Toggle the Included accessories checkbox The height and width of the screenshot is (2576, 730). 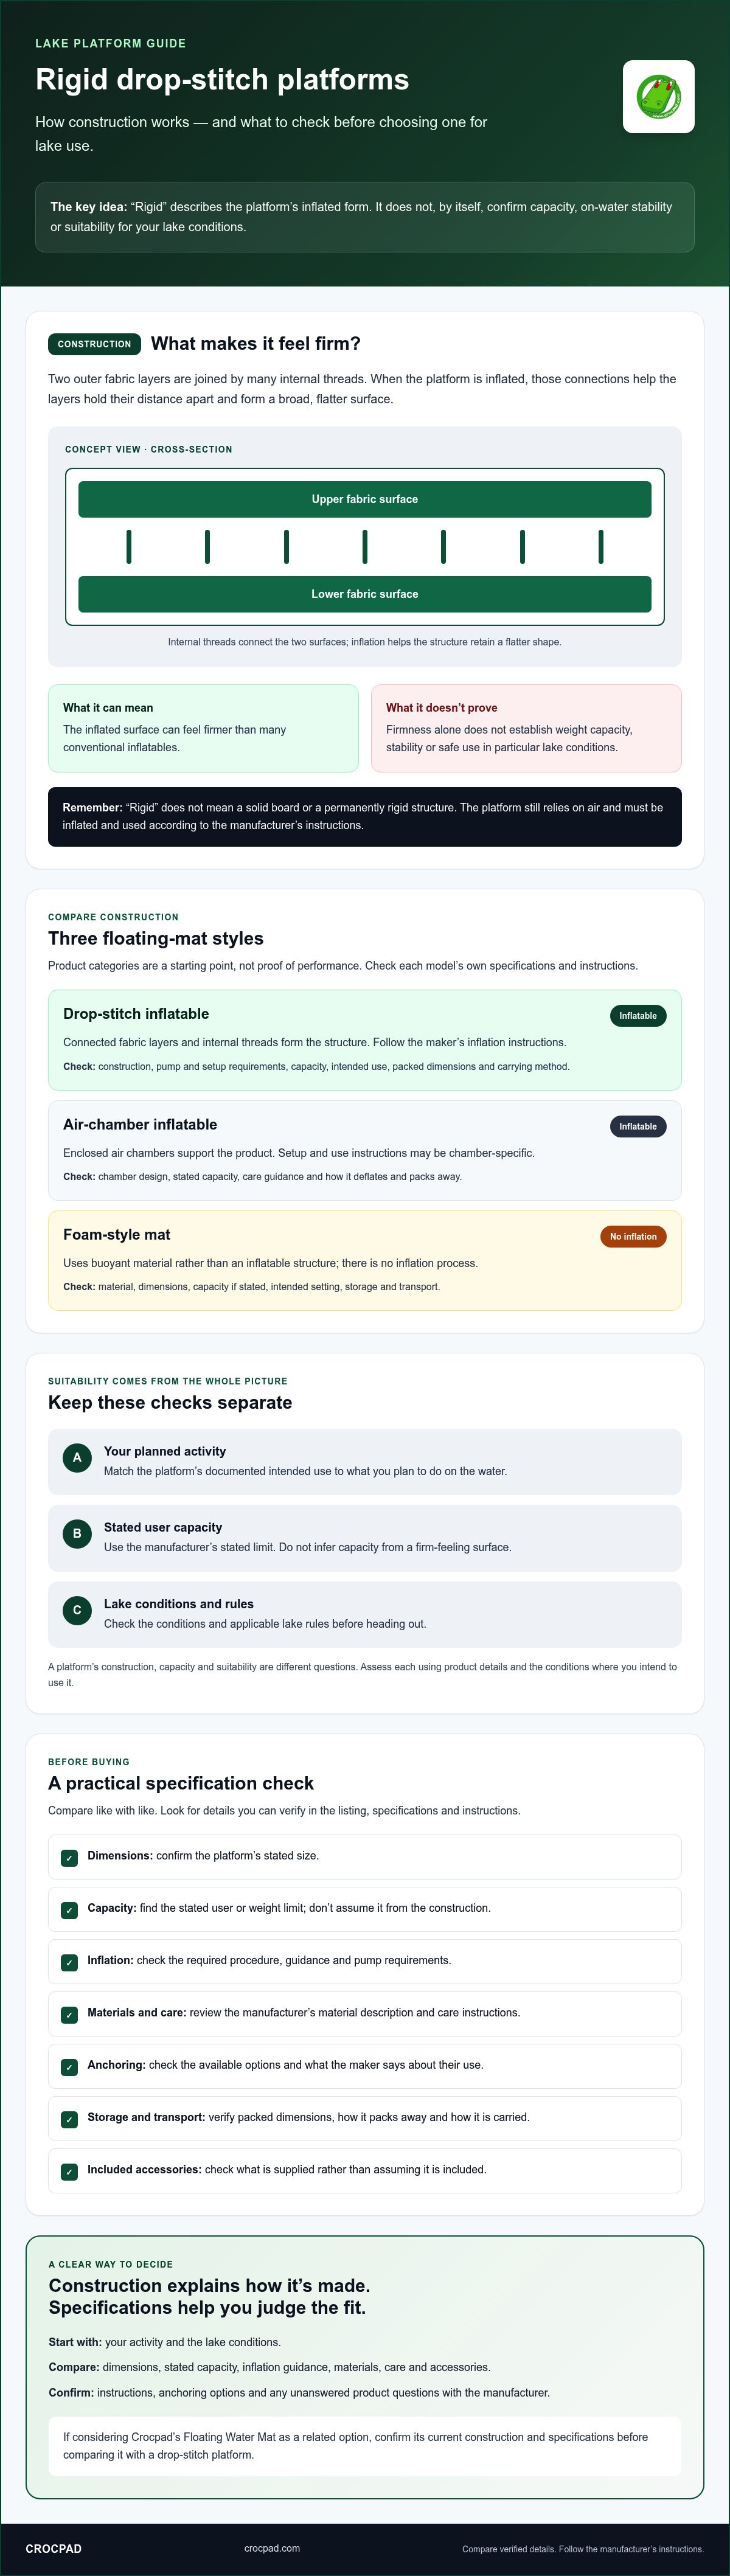pos(69,2172)
